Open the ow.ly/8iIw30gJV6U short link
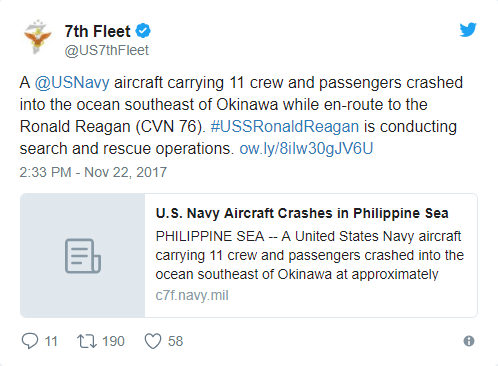This screenshot has width=498, height=366. tap(306, 148)
